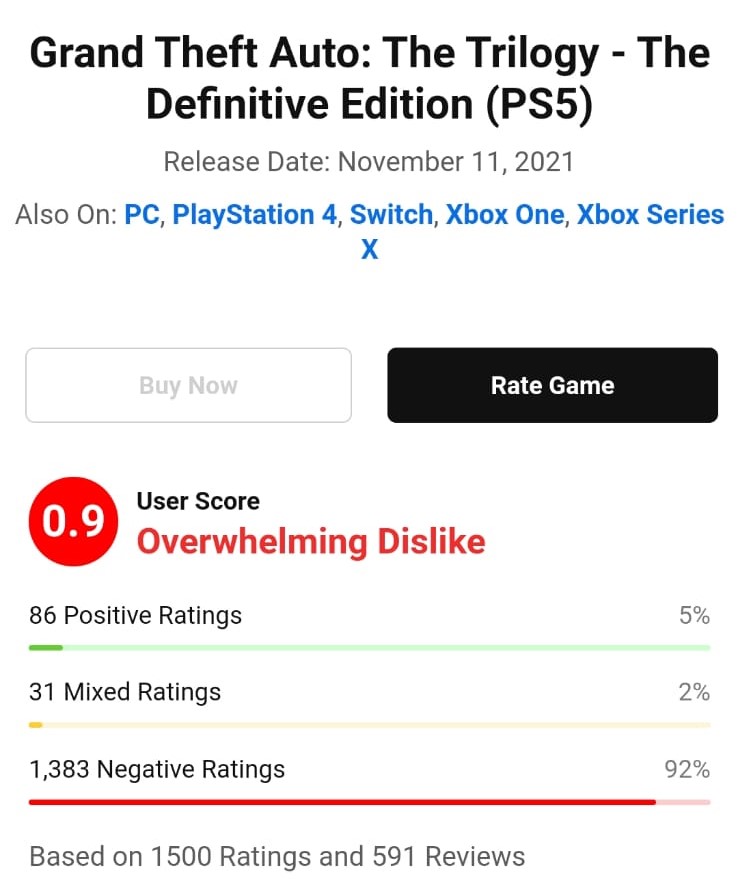Click the Rate Game button
The image size is (738, 895).
[552, 385]
